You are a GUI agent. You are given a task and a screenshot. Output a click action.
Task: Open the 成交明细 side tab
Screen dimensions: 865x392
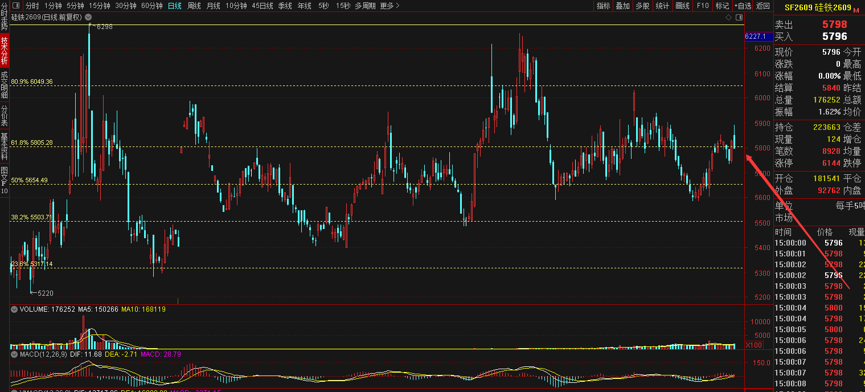click(4, 84)
